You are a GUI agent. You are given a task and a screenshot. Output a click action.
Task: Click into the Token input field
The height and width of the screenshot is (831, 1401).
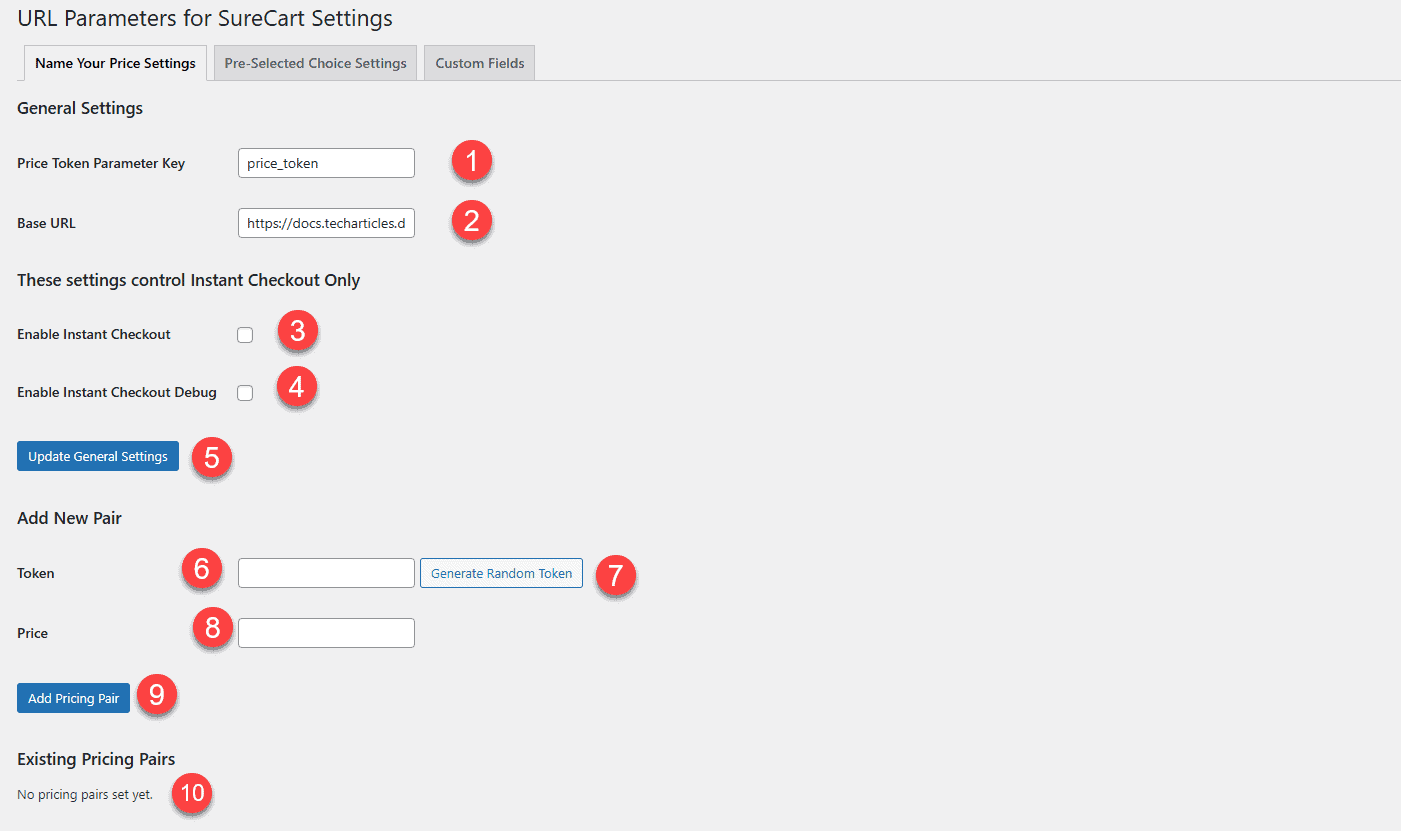pyautogui.click(x=326, y=573)
